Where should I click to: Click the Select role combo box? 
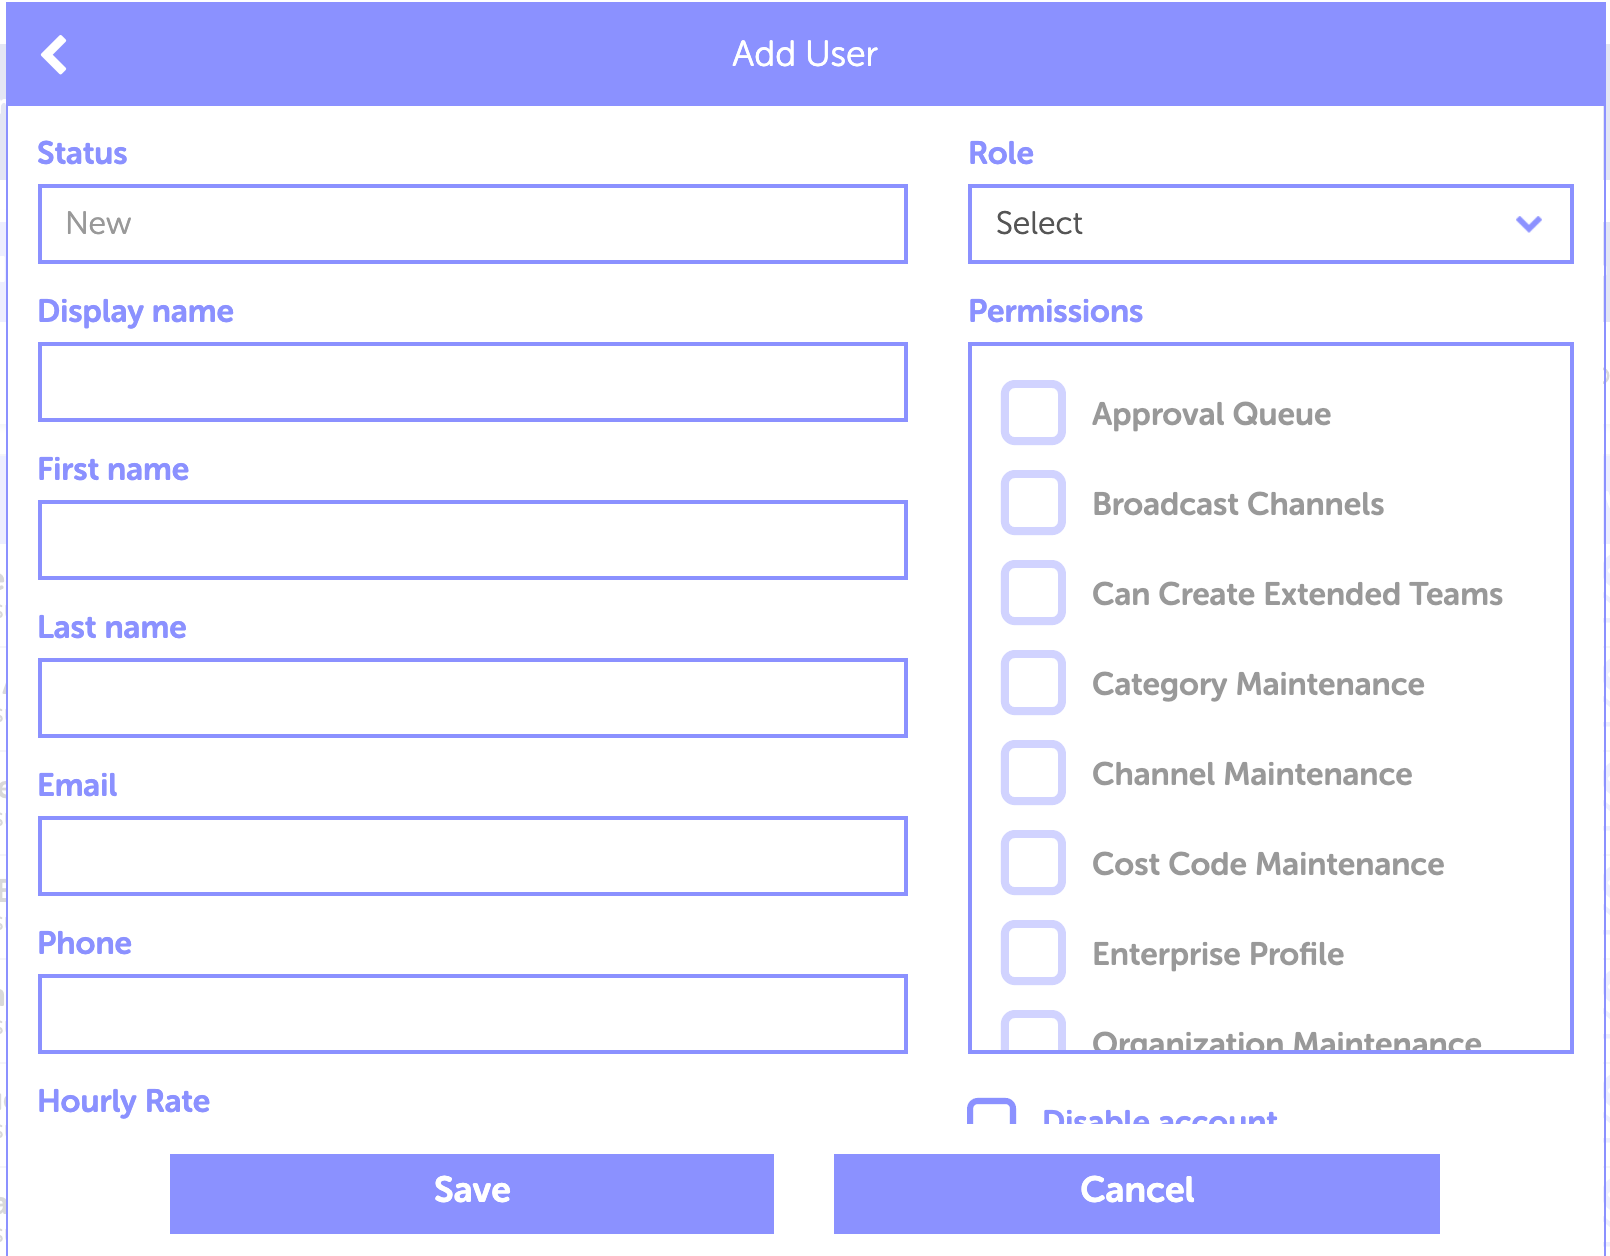point(1270,224)
